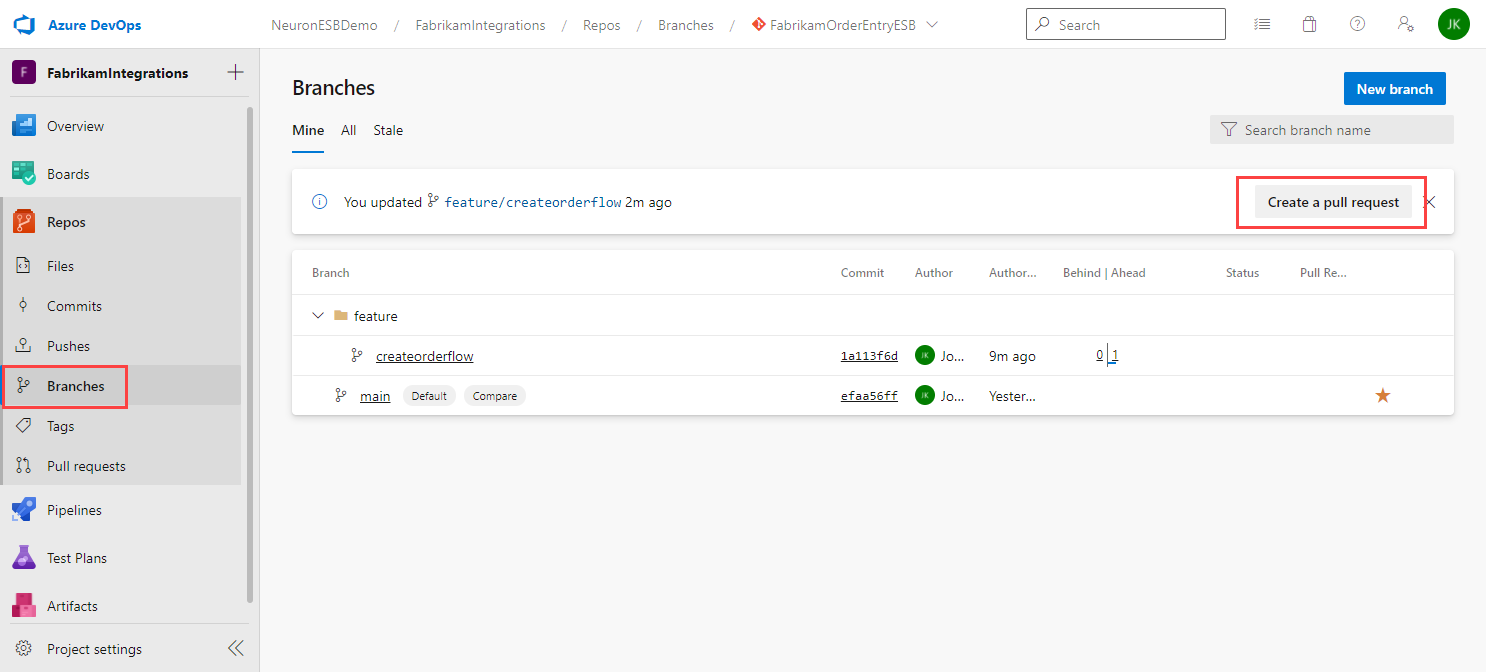
Task: Open Pull requests in the sidebar
Action: point(120,466)
